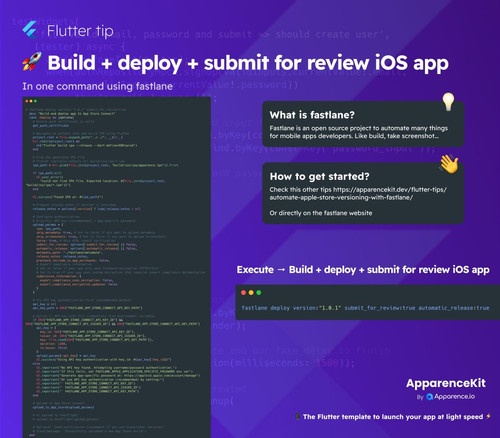Click the 'ApparenceKit' brand title
The width and height of the screenshot is (500, 438).
point(446,383)
